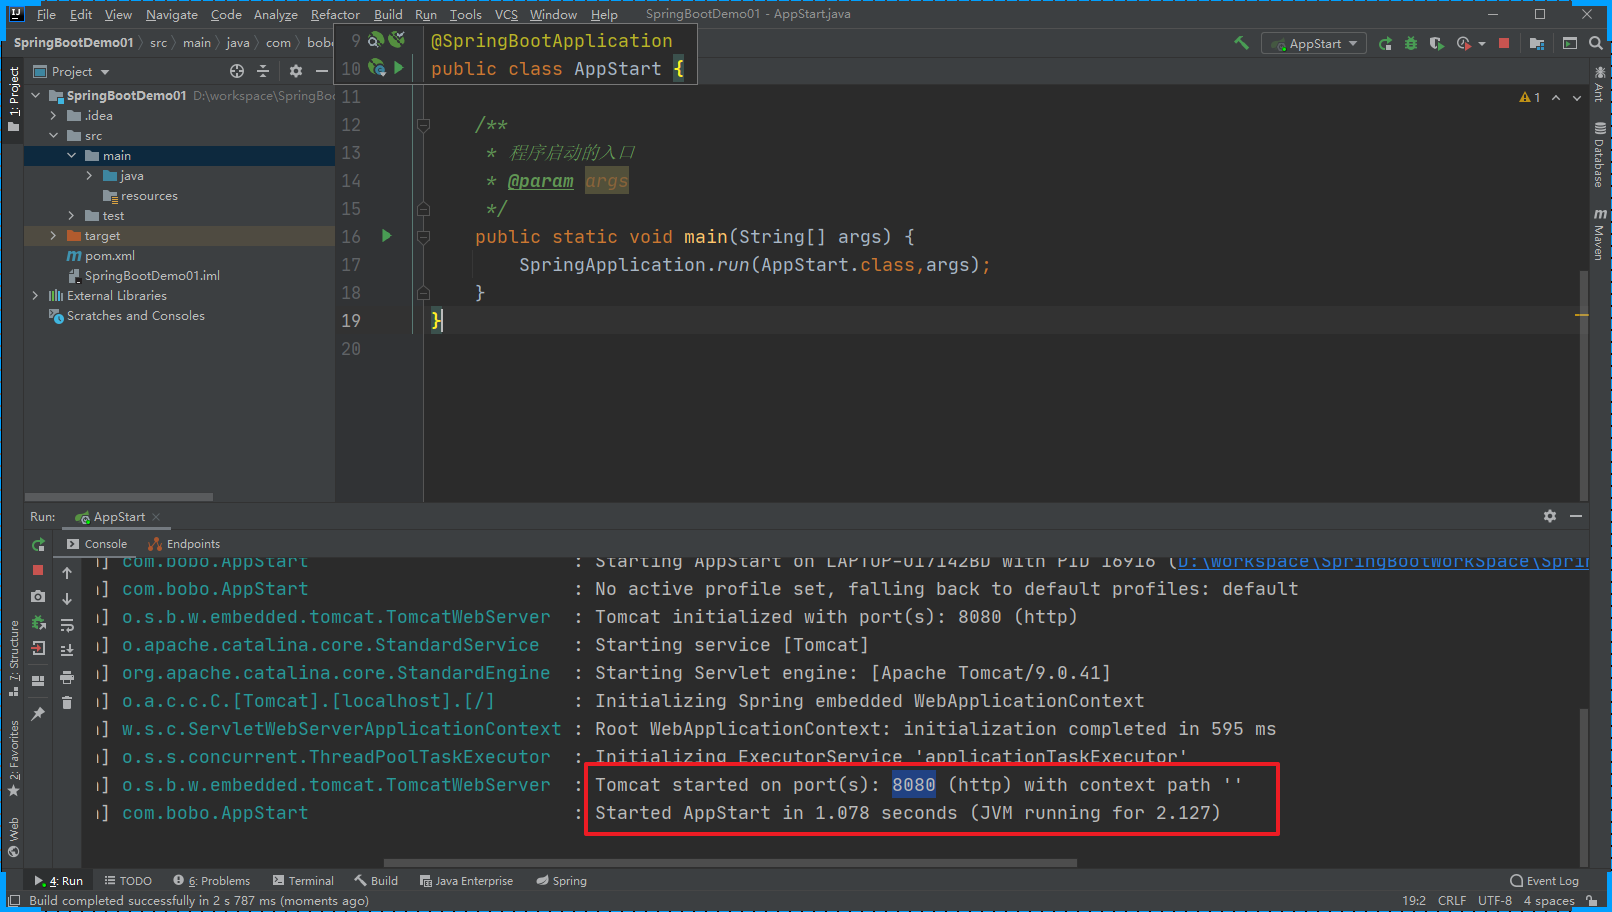
Task: Click the Exit icon in Run panel
Action: coord(38,648)
